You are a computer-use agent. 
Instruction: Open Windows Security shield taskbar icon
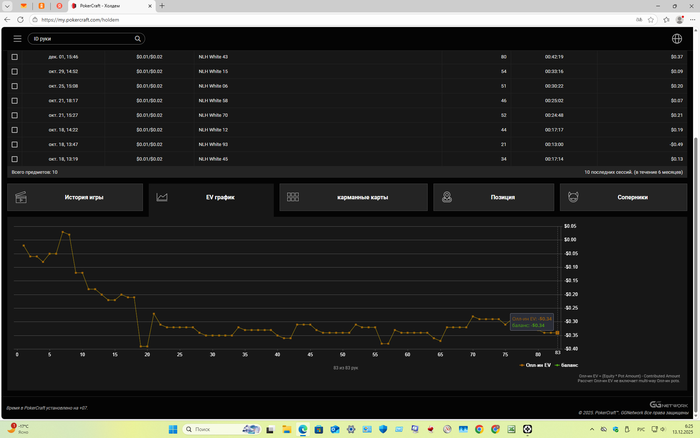[383, 429]
